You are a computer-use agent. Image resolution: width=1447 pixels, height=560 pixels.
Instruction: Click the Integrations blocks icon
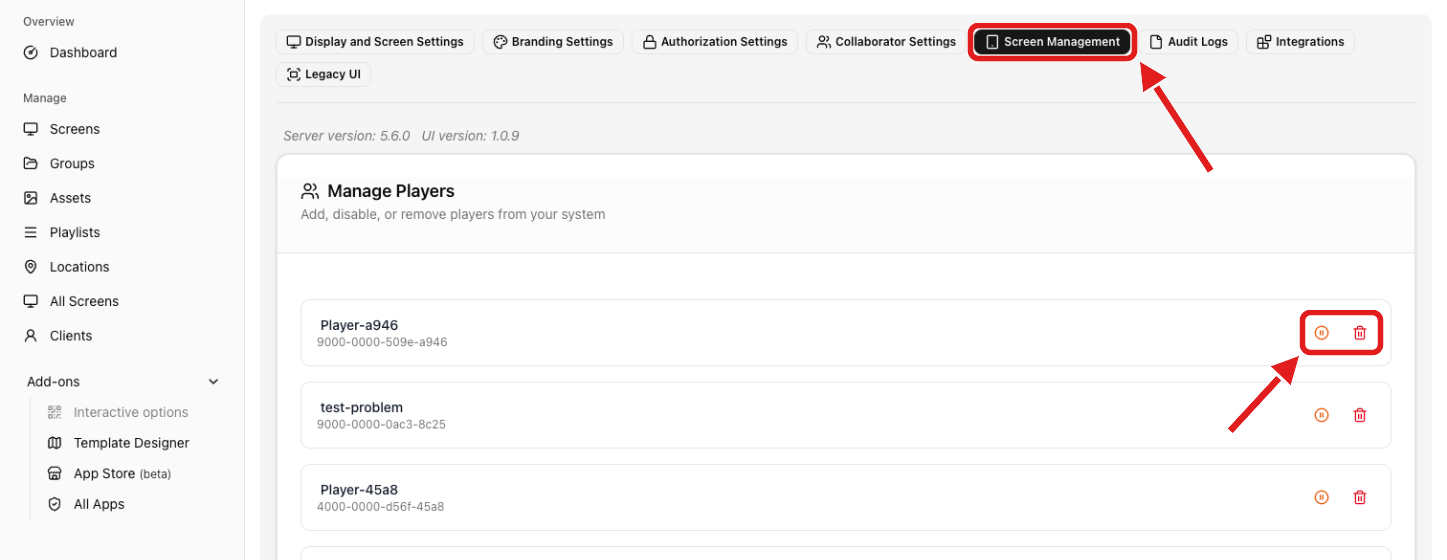point(1264,42)
